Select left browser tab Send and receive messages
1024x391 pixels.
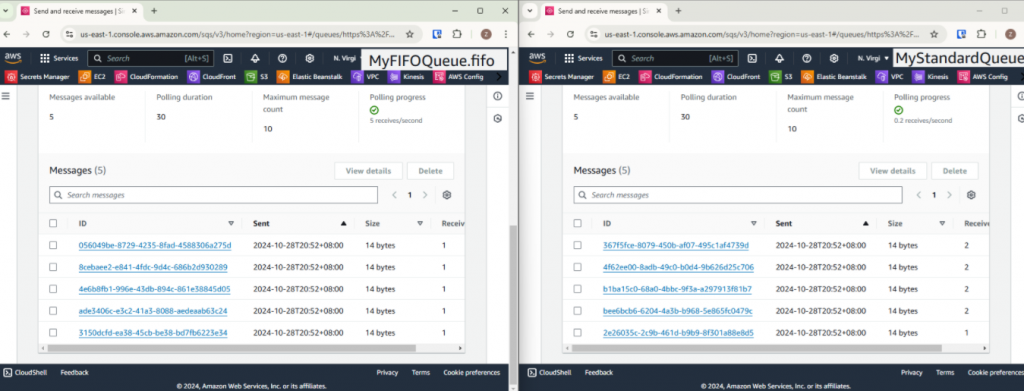78,11
